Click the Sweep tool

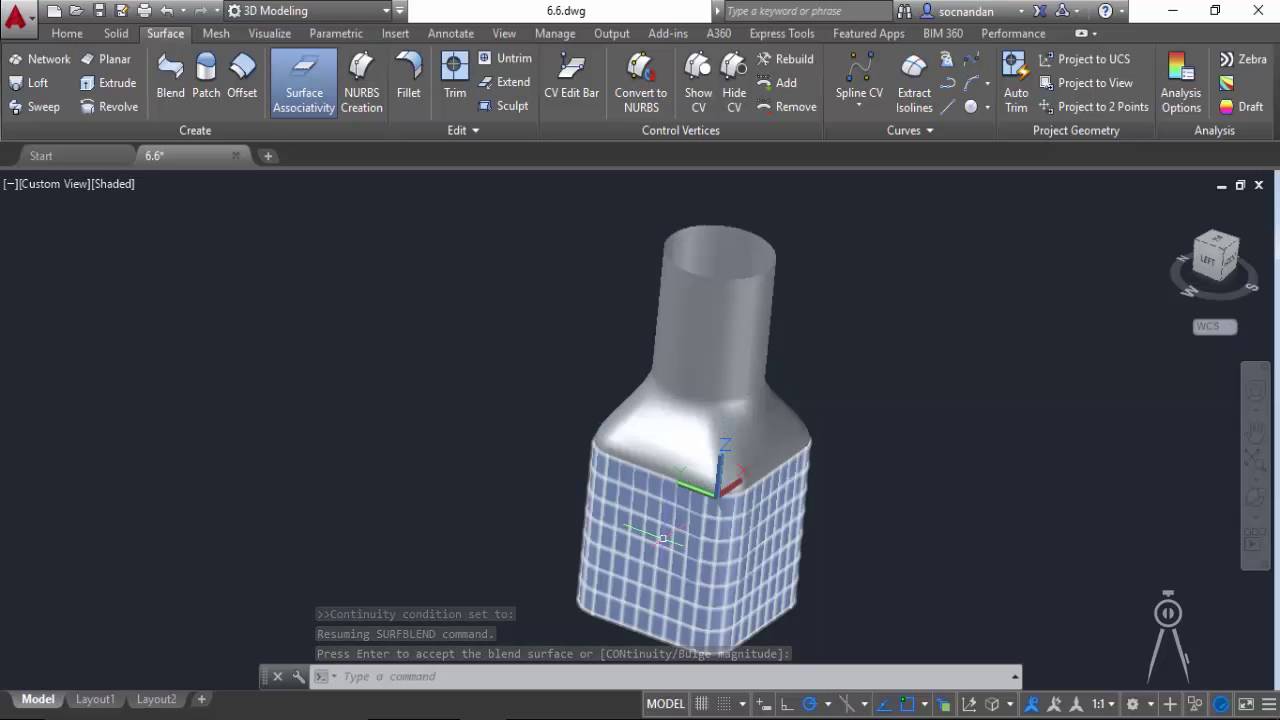point(34,107)
